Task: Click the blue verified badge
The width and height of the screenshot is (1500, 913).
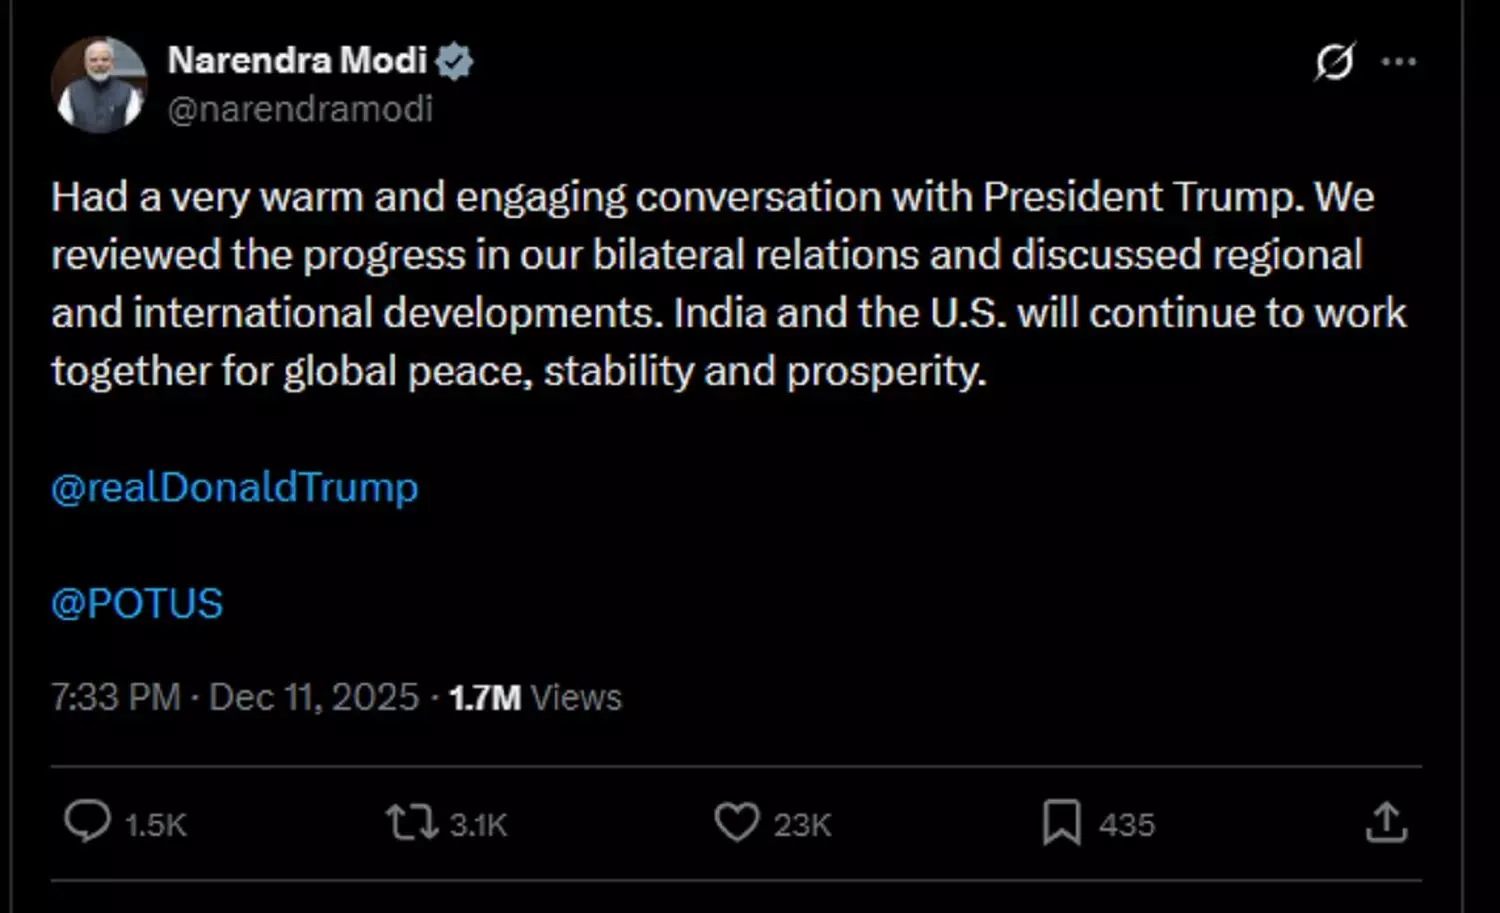Action: click(455, 62)
